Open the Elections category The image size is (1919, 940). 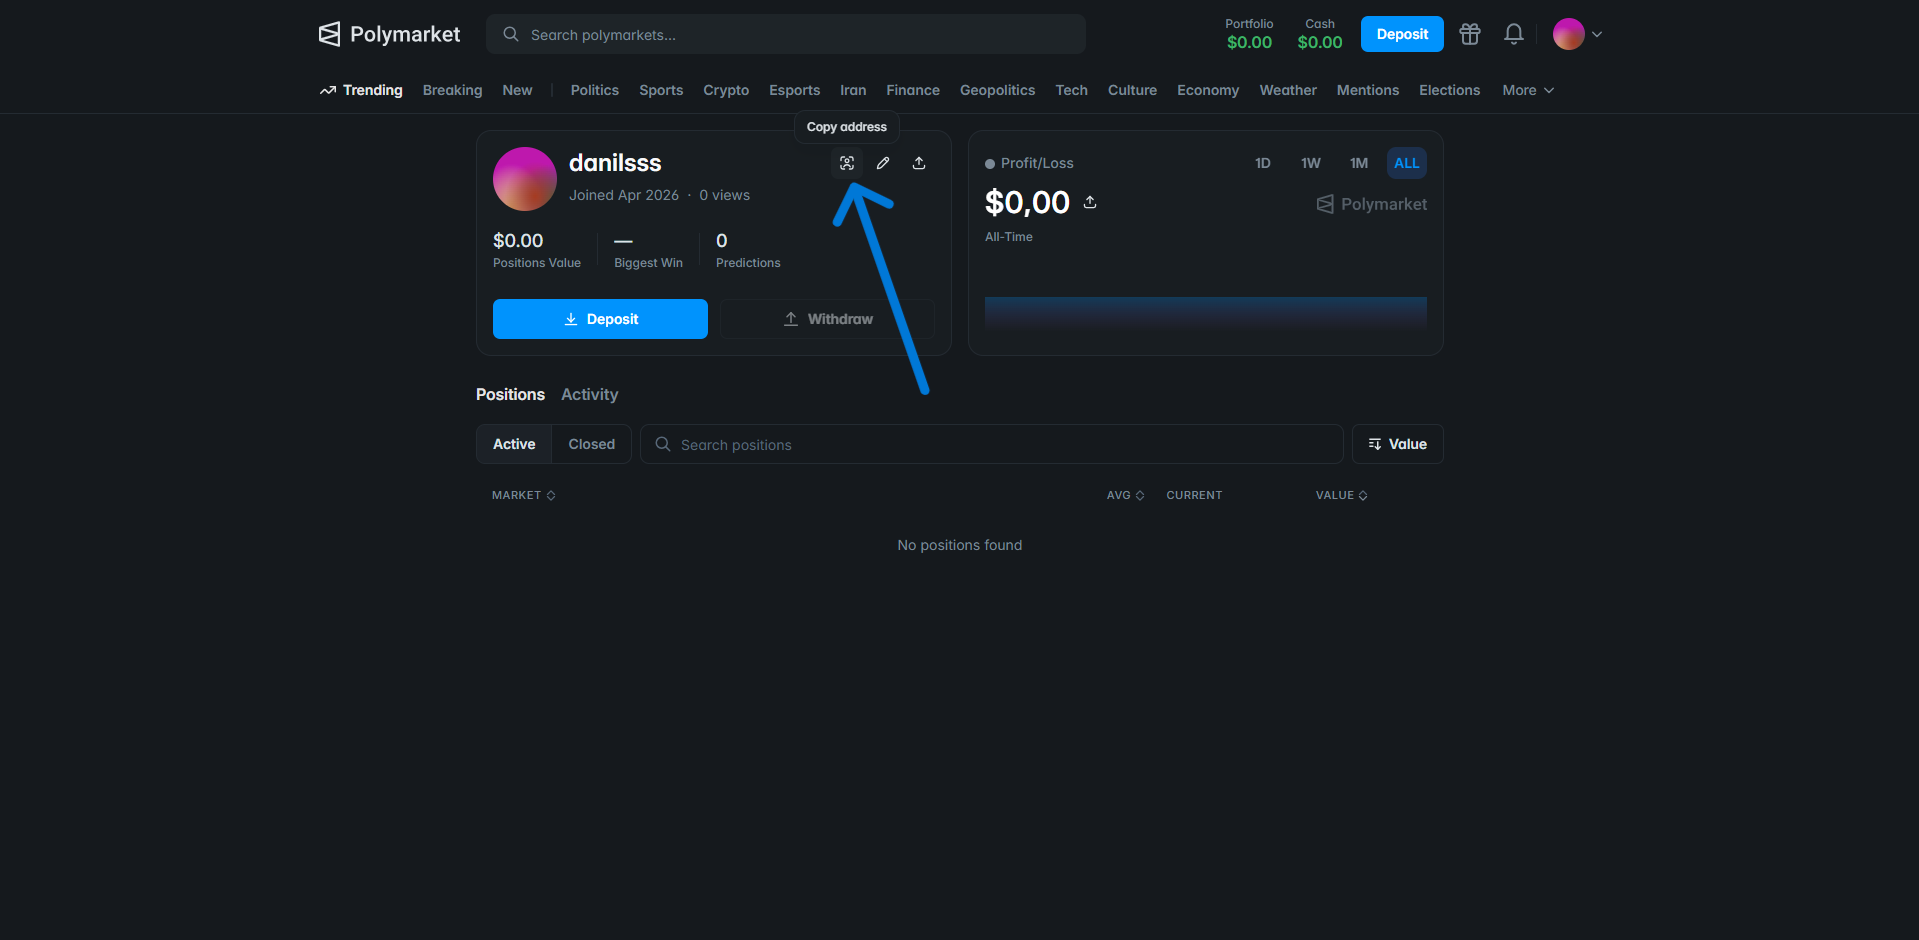[1449, 90]
